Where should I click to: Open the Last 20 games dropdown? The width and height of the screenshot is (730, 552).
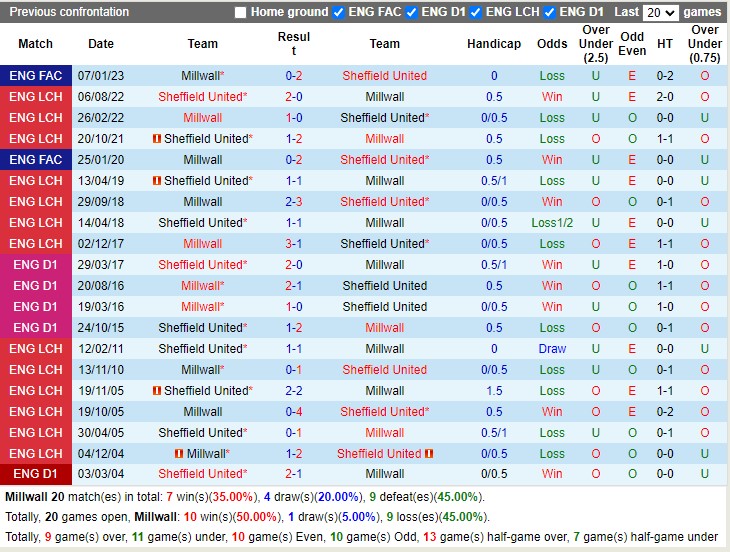[x=660, y=13]
